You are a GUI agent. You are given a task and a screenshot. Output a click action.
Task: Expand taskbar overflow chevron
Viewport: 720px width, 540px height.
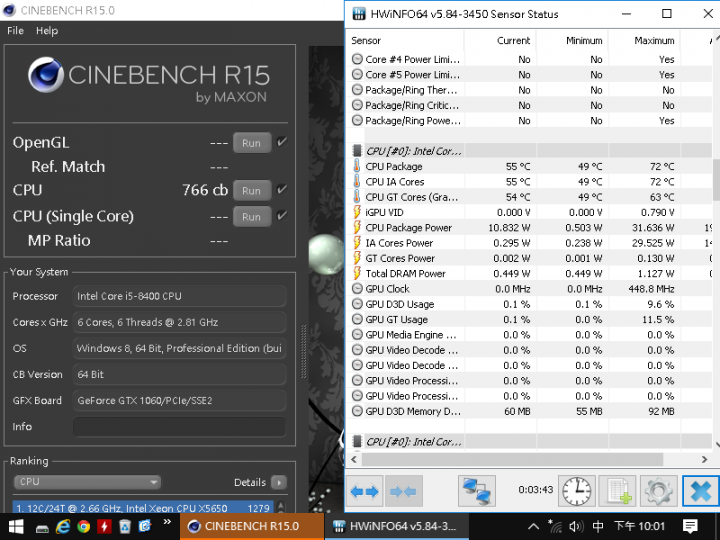167,522
